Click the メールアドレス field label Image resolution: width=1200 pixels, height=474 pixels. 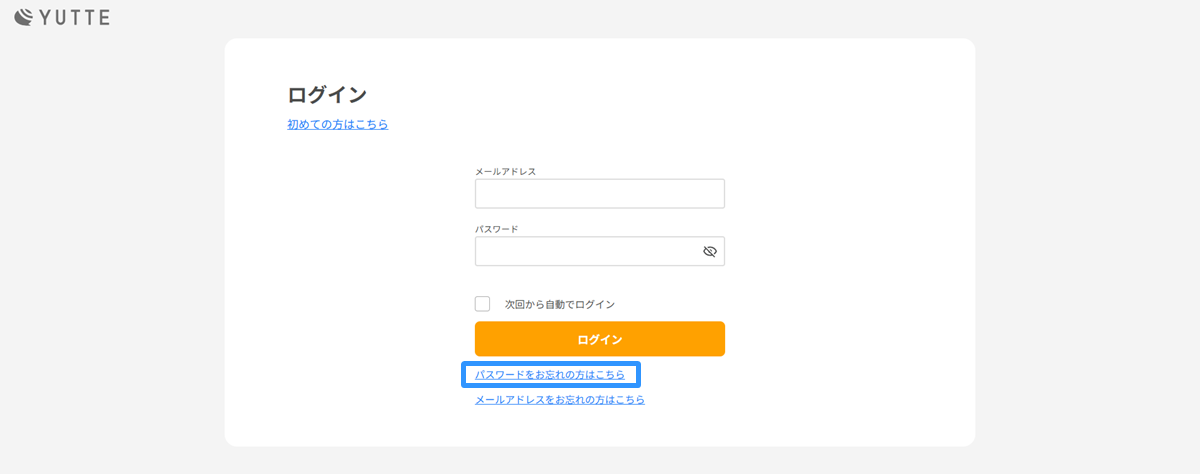[506, 171]
